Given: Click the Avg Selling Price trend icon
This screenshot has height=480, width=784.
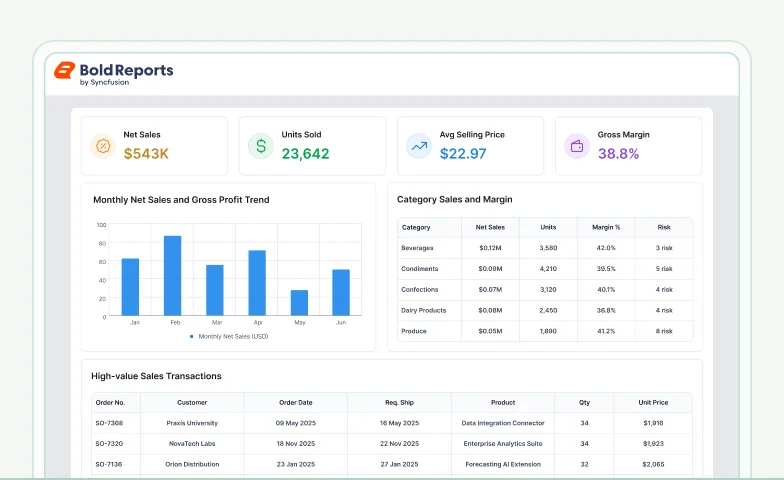Looking at the screenshot, I should tap(419, 146).
